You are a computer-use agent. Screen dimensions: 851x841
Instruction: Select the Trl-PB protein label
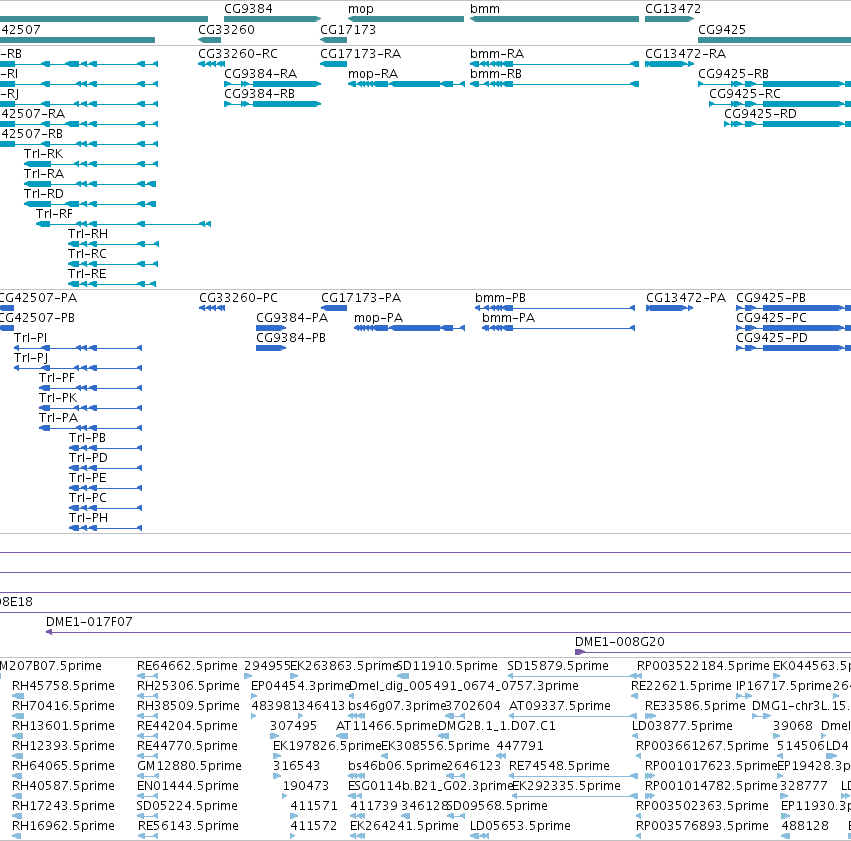(87, 438)
